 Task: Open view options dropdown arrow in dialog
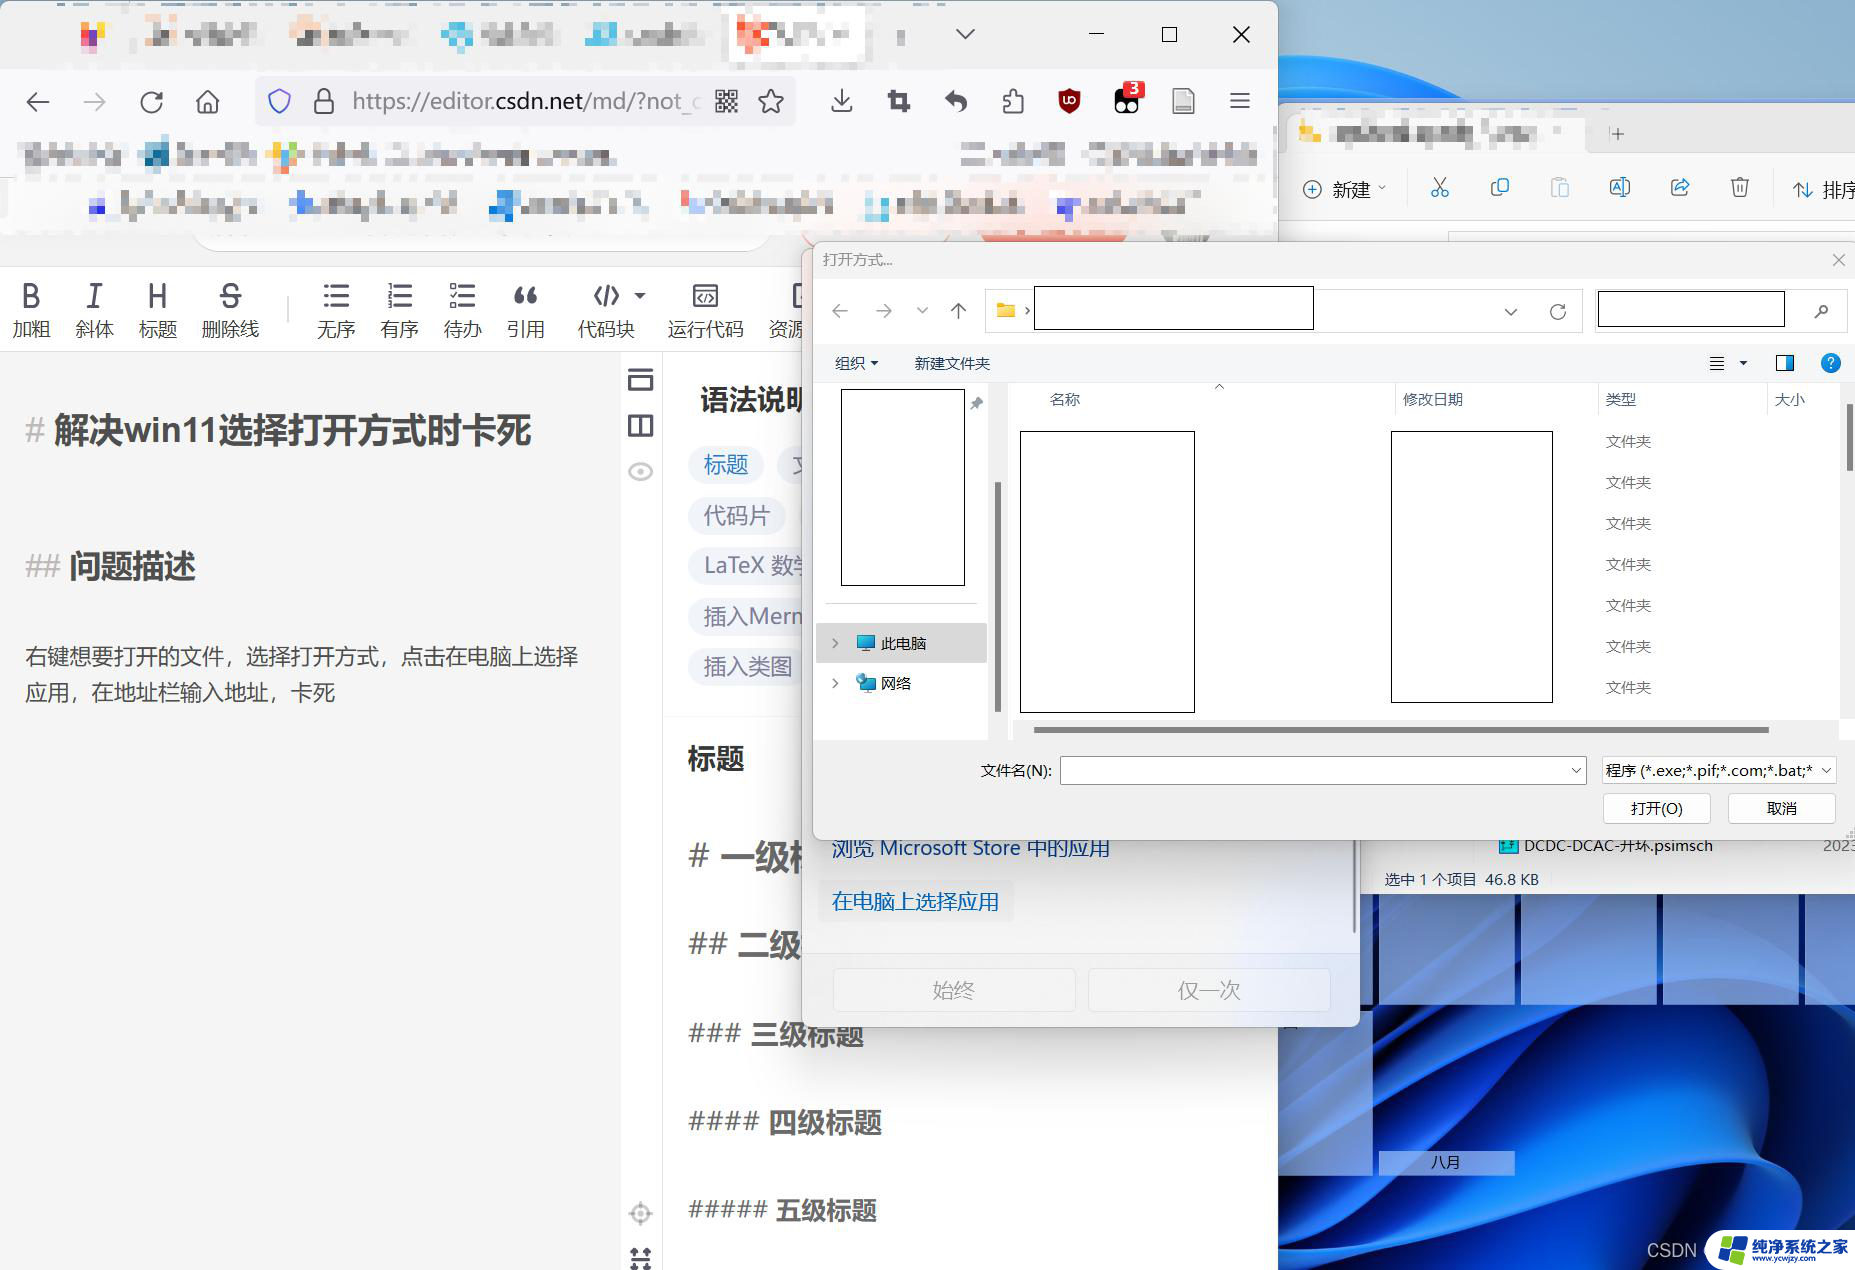(x=1744, y=363)
